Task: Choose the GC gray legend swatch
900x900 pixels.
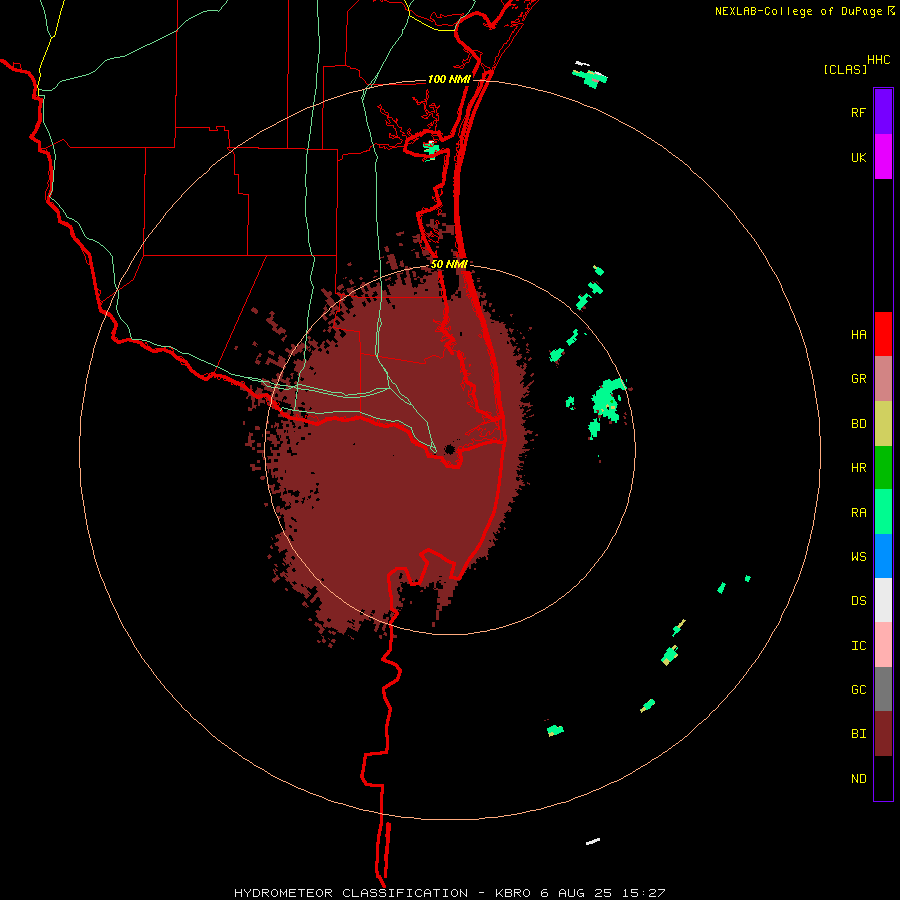Action: click(x=883, y=689)
